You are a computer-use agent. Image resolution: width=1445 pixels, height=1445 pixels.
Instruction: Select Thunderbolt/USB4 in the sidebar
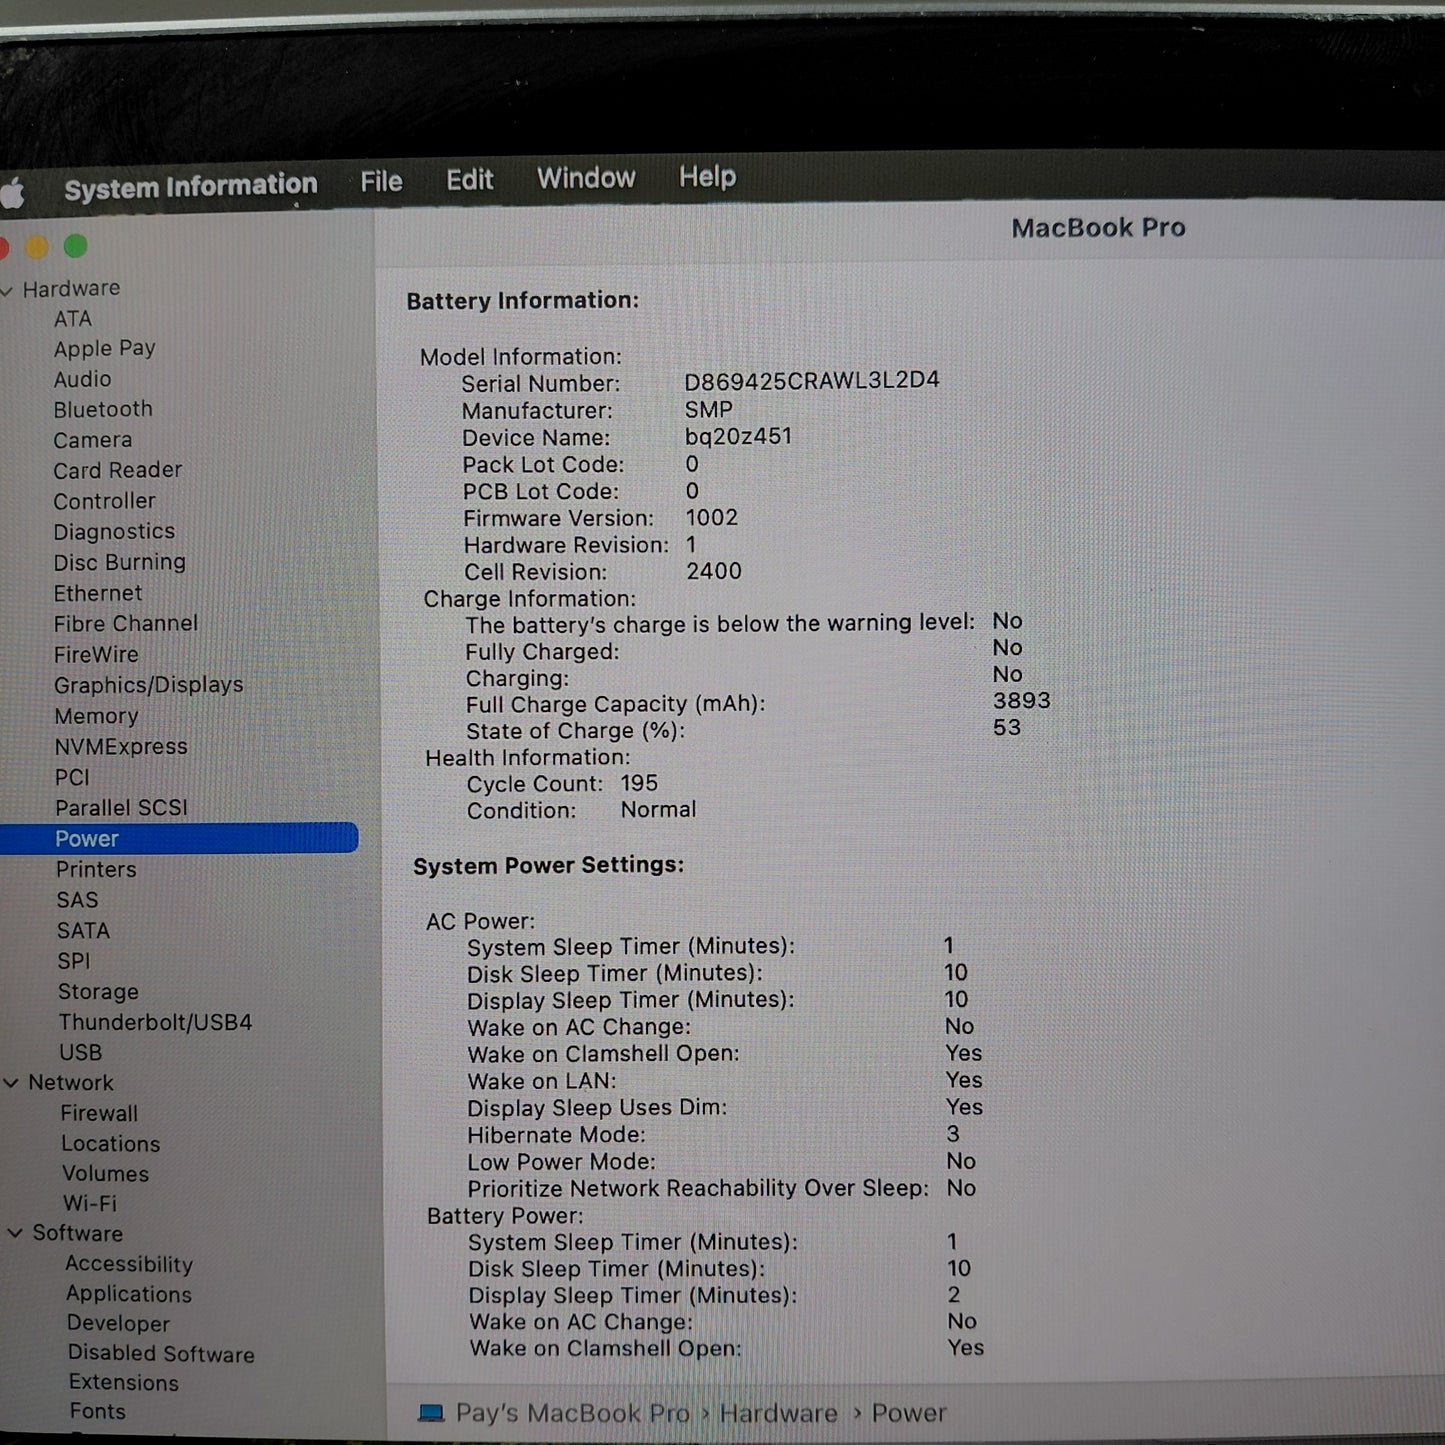156,1022
